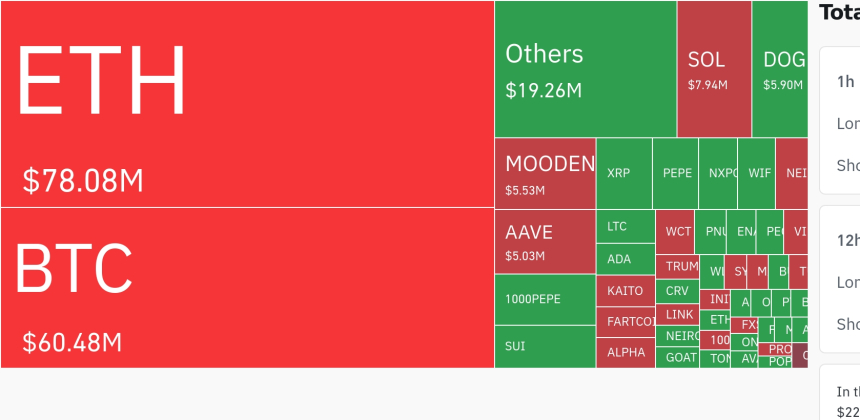Select the 1000PEPE tile
The height and width of the screenshot is (420, 860).
coord(545,299)
